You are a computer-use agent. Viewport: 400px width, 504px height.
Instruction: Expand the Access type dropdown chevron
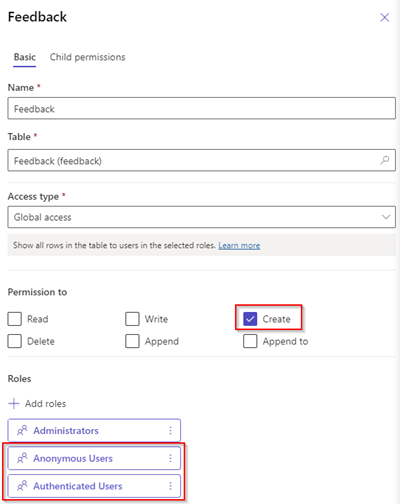click(386, 217)
